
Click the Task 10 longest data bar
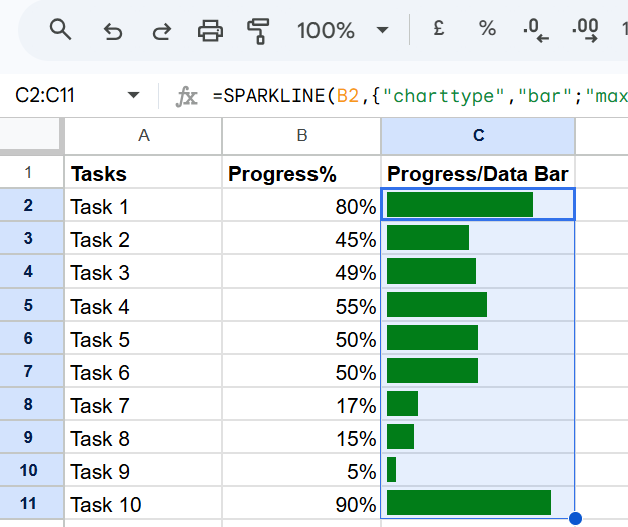(469, 503)
